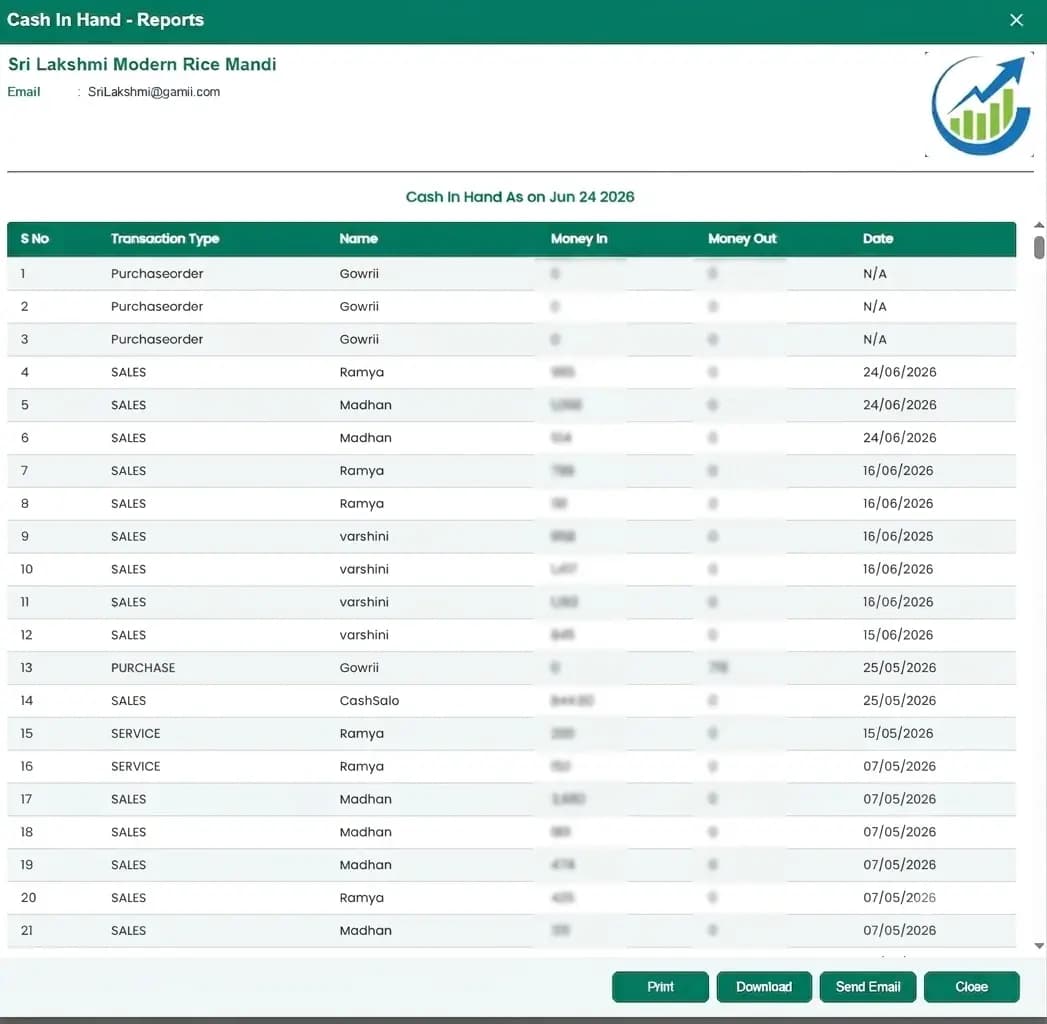Viewport: 1047px width, 1024px height.
Task: Click the Send Email button
Action: click(867, 987)
